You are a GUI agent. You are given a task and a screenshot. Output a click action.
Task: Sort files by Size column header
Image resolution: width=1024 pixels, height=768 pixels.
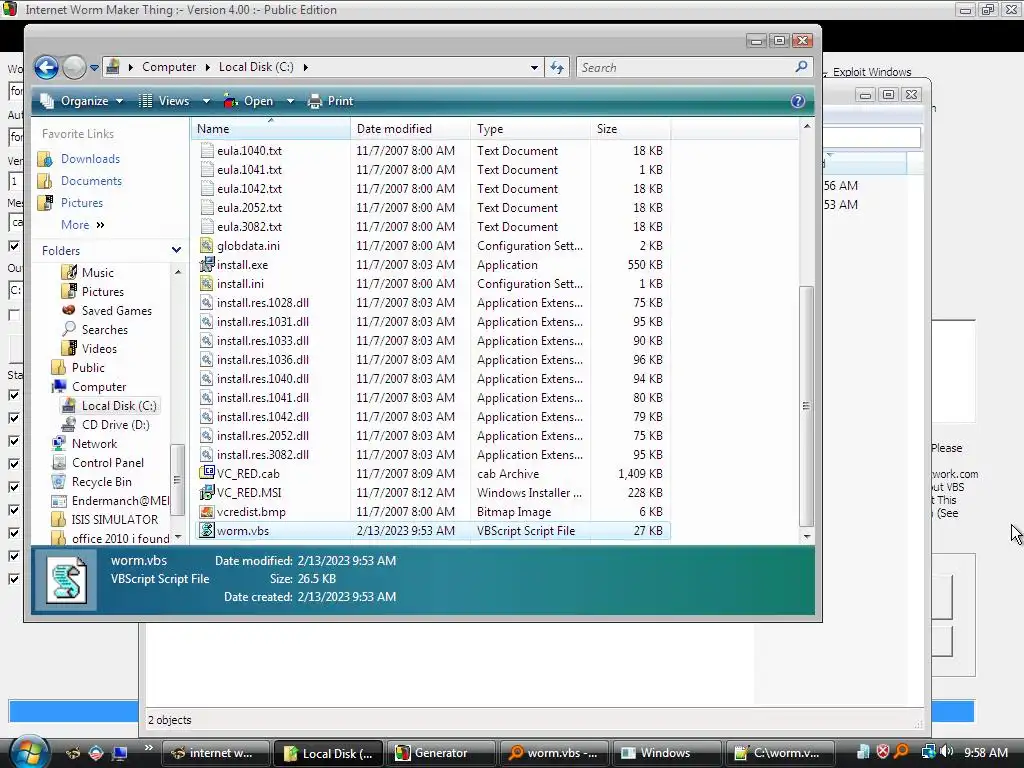pos(630,129)
